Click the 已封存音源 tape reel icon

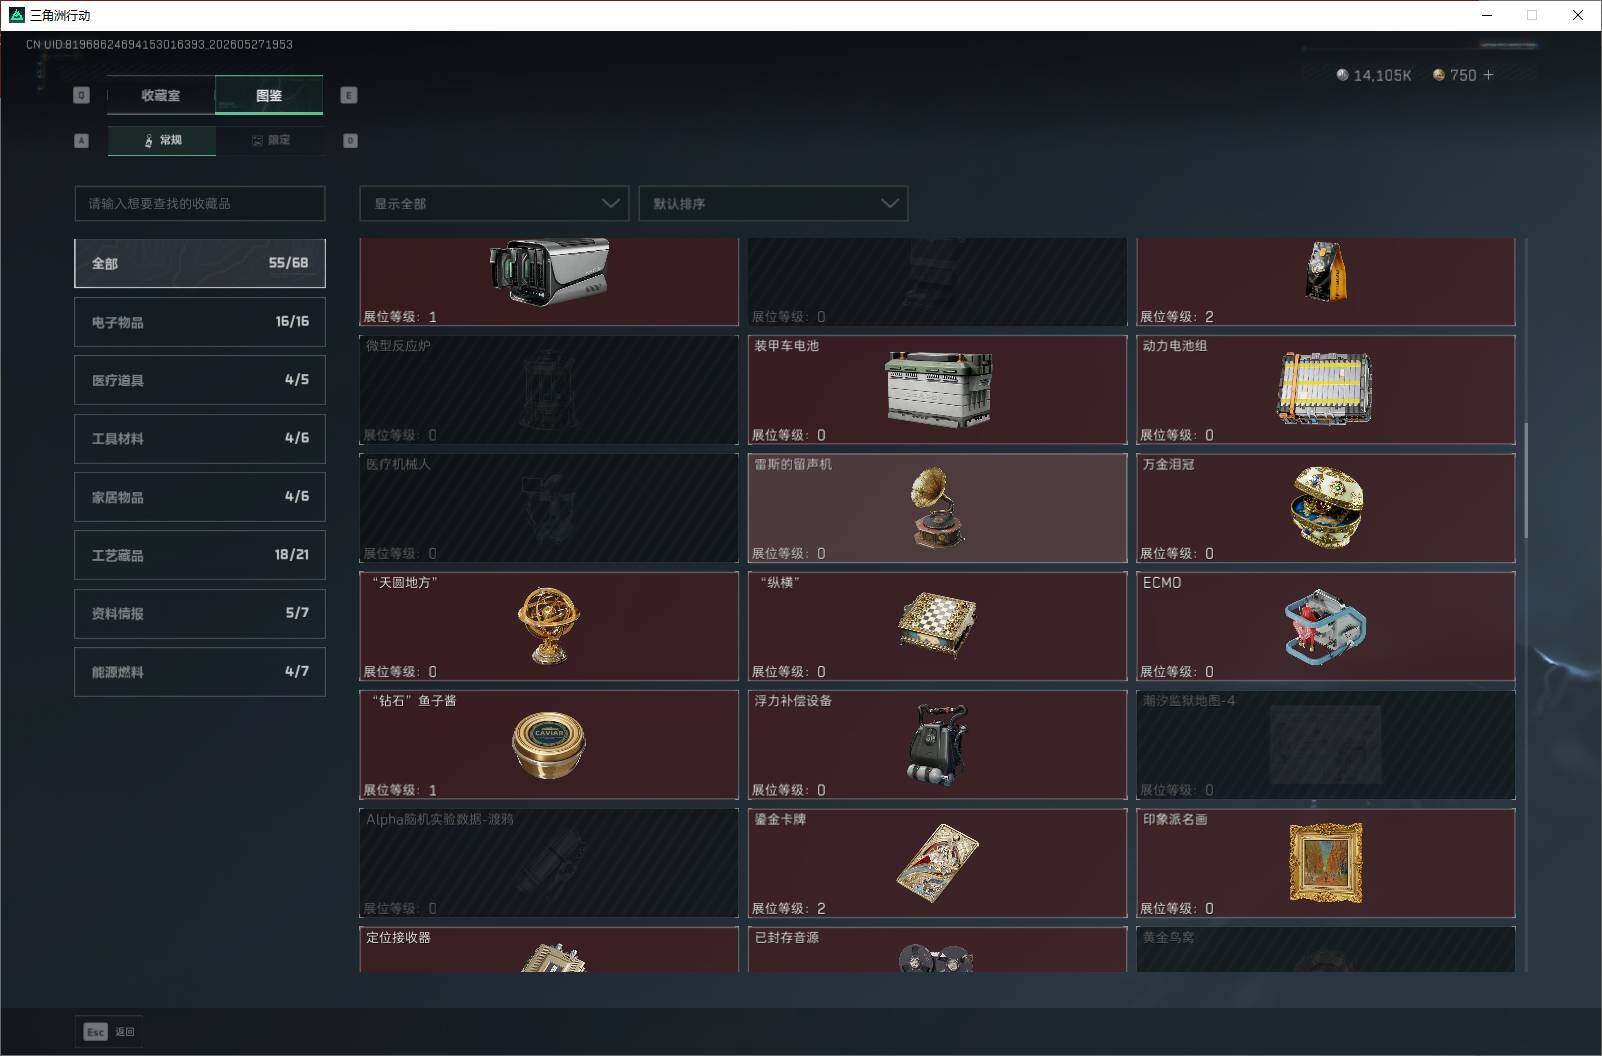pyautogui.click(x=936, y=958)
